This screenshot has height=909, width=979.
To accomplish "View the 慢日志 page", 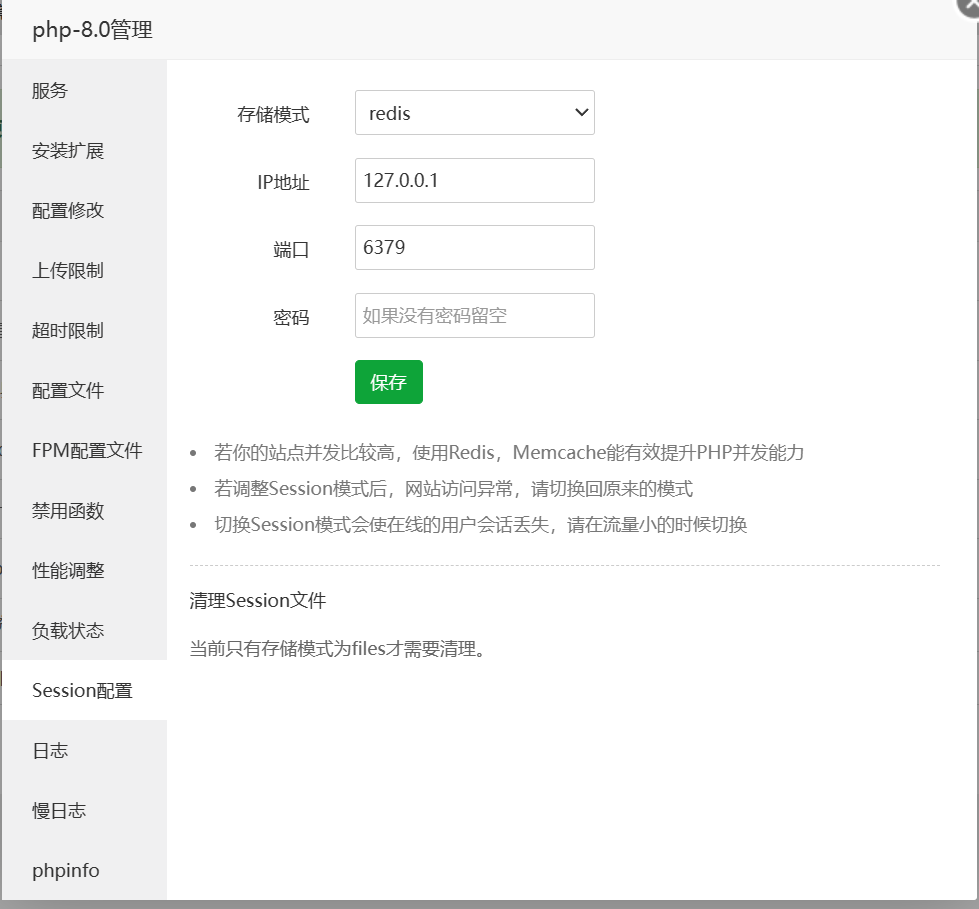I will click(x=58, y=810).
